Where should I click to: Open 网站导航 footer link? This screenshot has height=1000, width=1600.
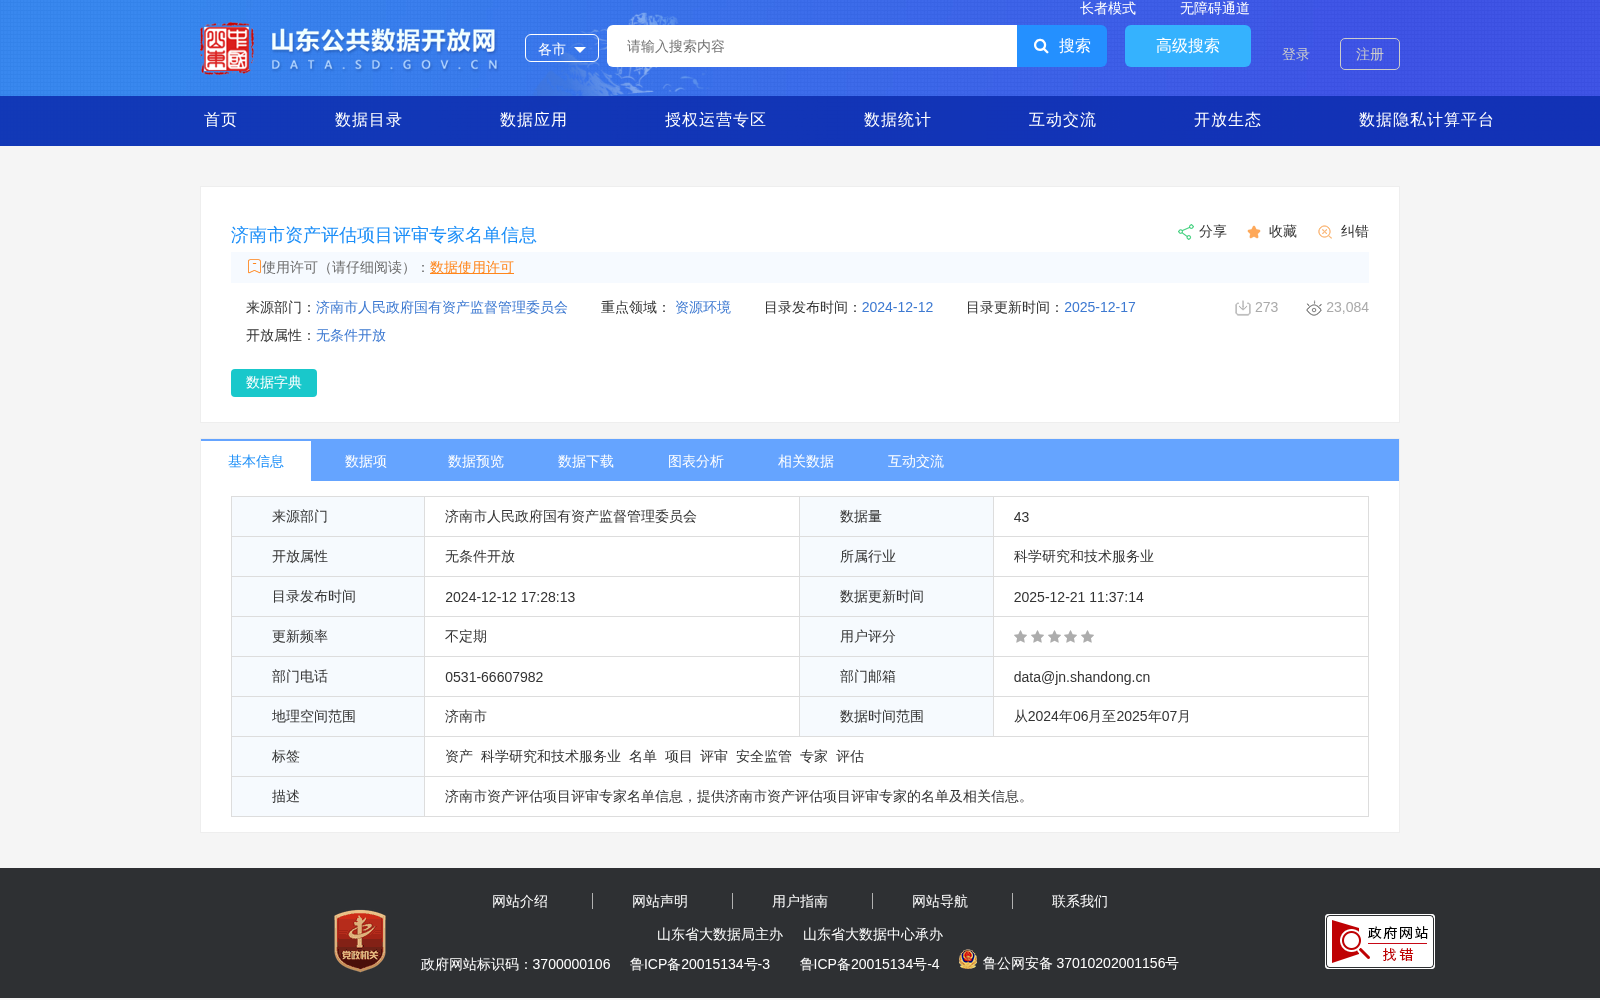coord(940,902)
